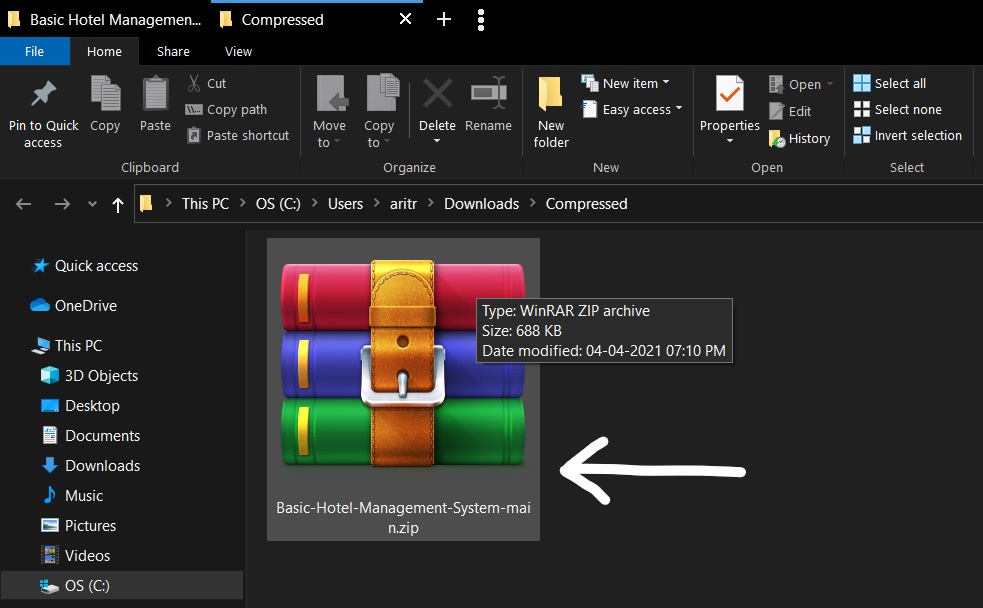Click This PC in address bar

205,204
